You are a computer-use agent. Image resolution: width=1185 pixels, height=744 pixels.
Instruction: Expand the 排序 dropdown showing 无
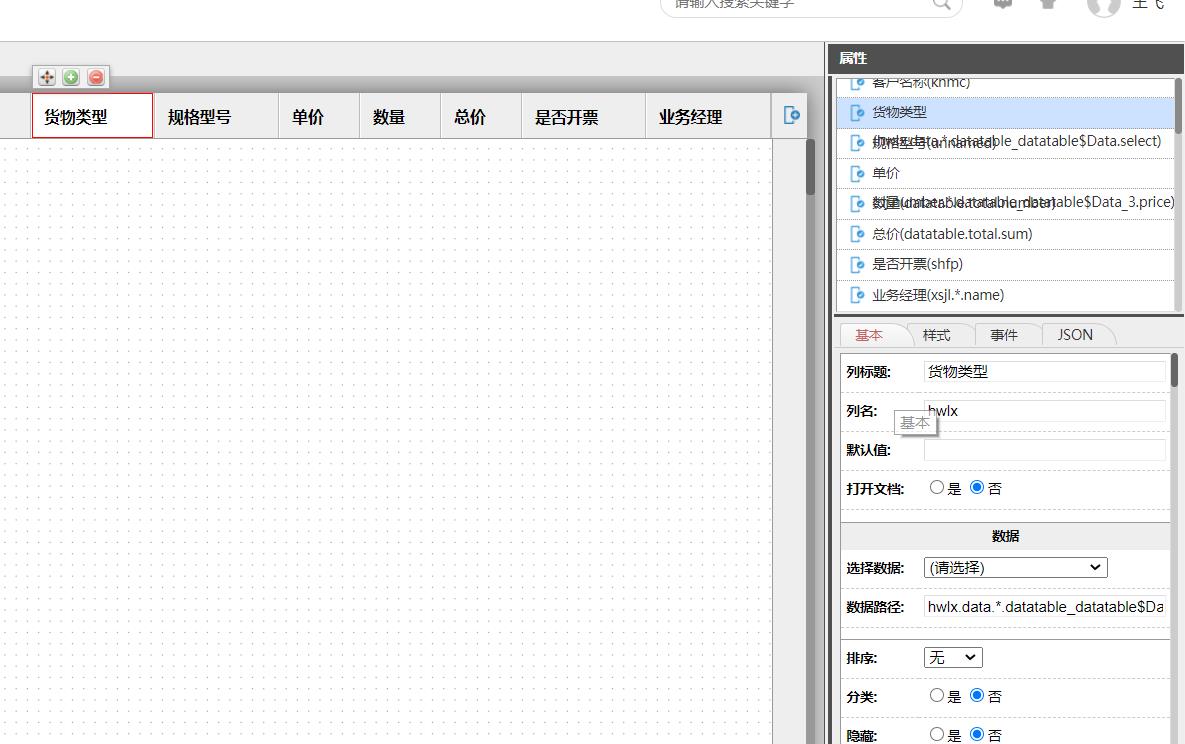tap(953, 657)
